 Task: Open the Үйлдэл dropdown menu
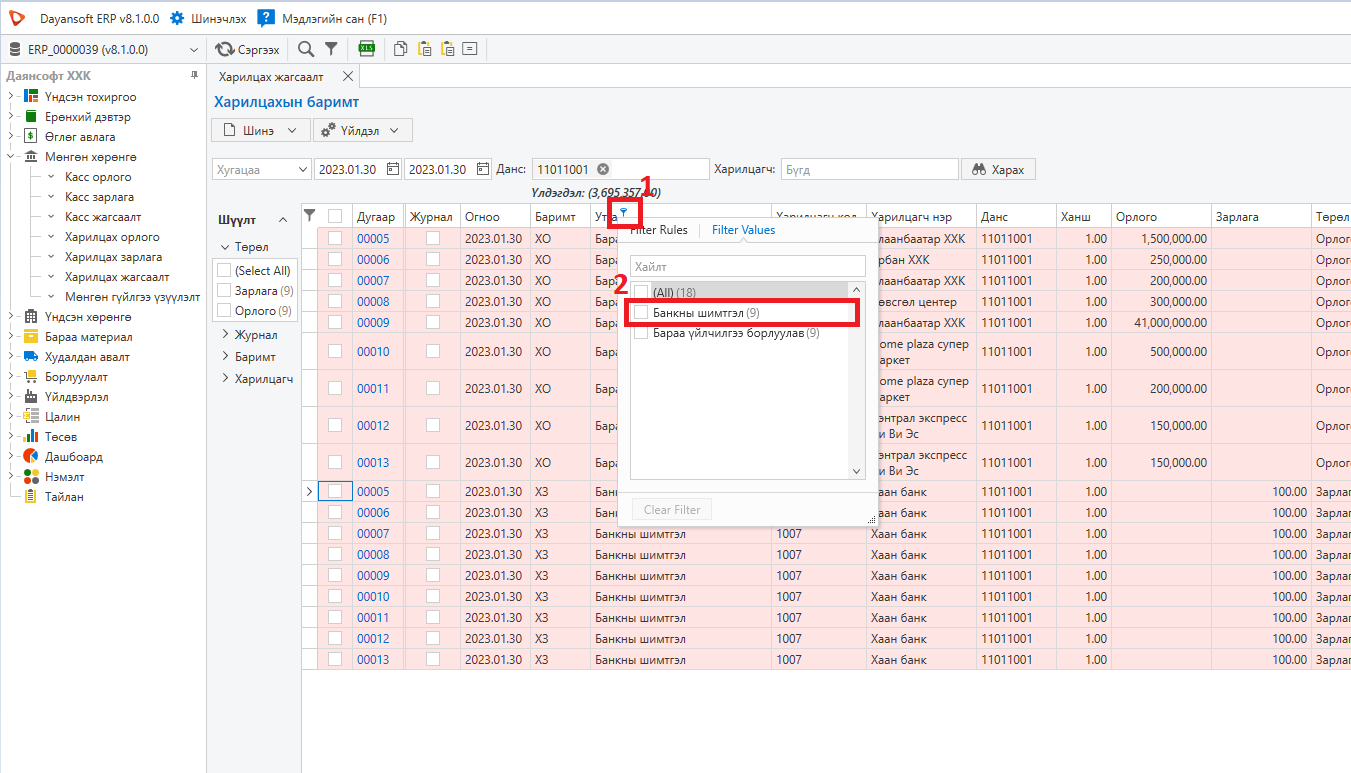pyautogui.click(x=362, y=130)
